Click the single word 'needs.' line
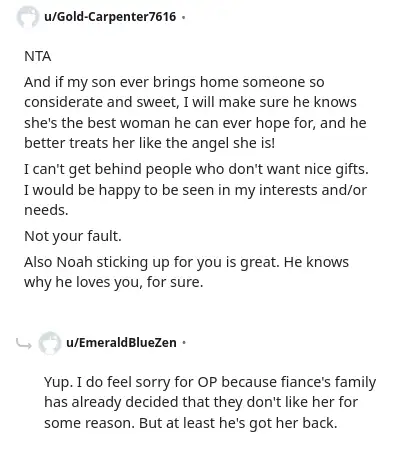Screen dimensions: 400x458 (46, 210)
